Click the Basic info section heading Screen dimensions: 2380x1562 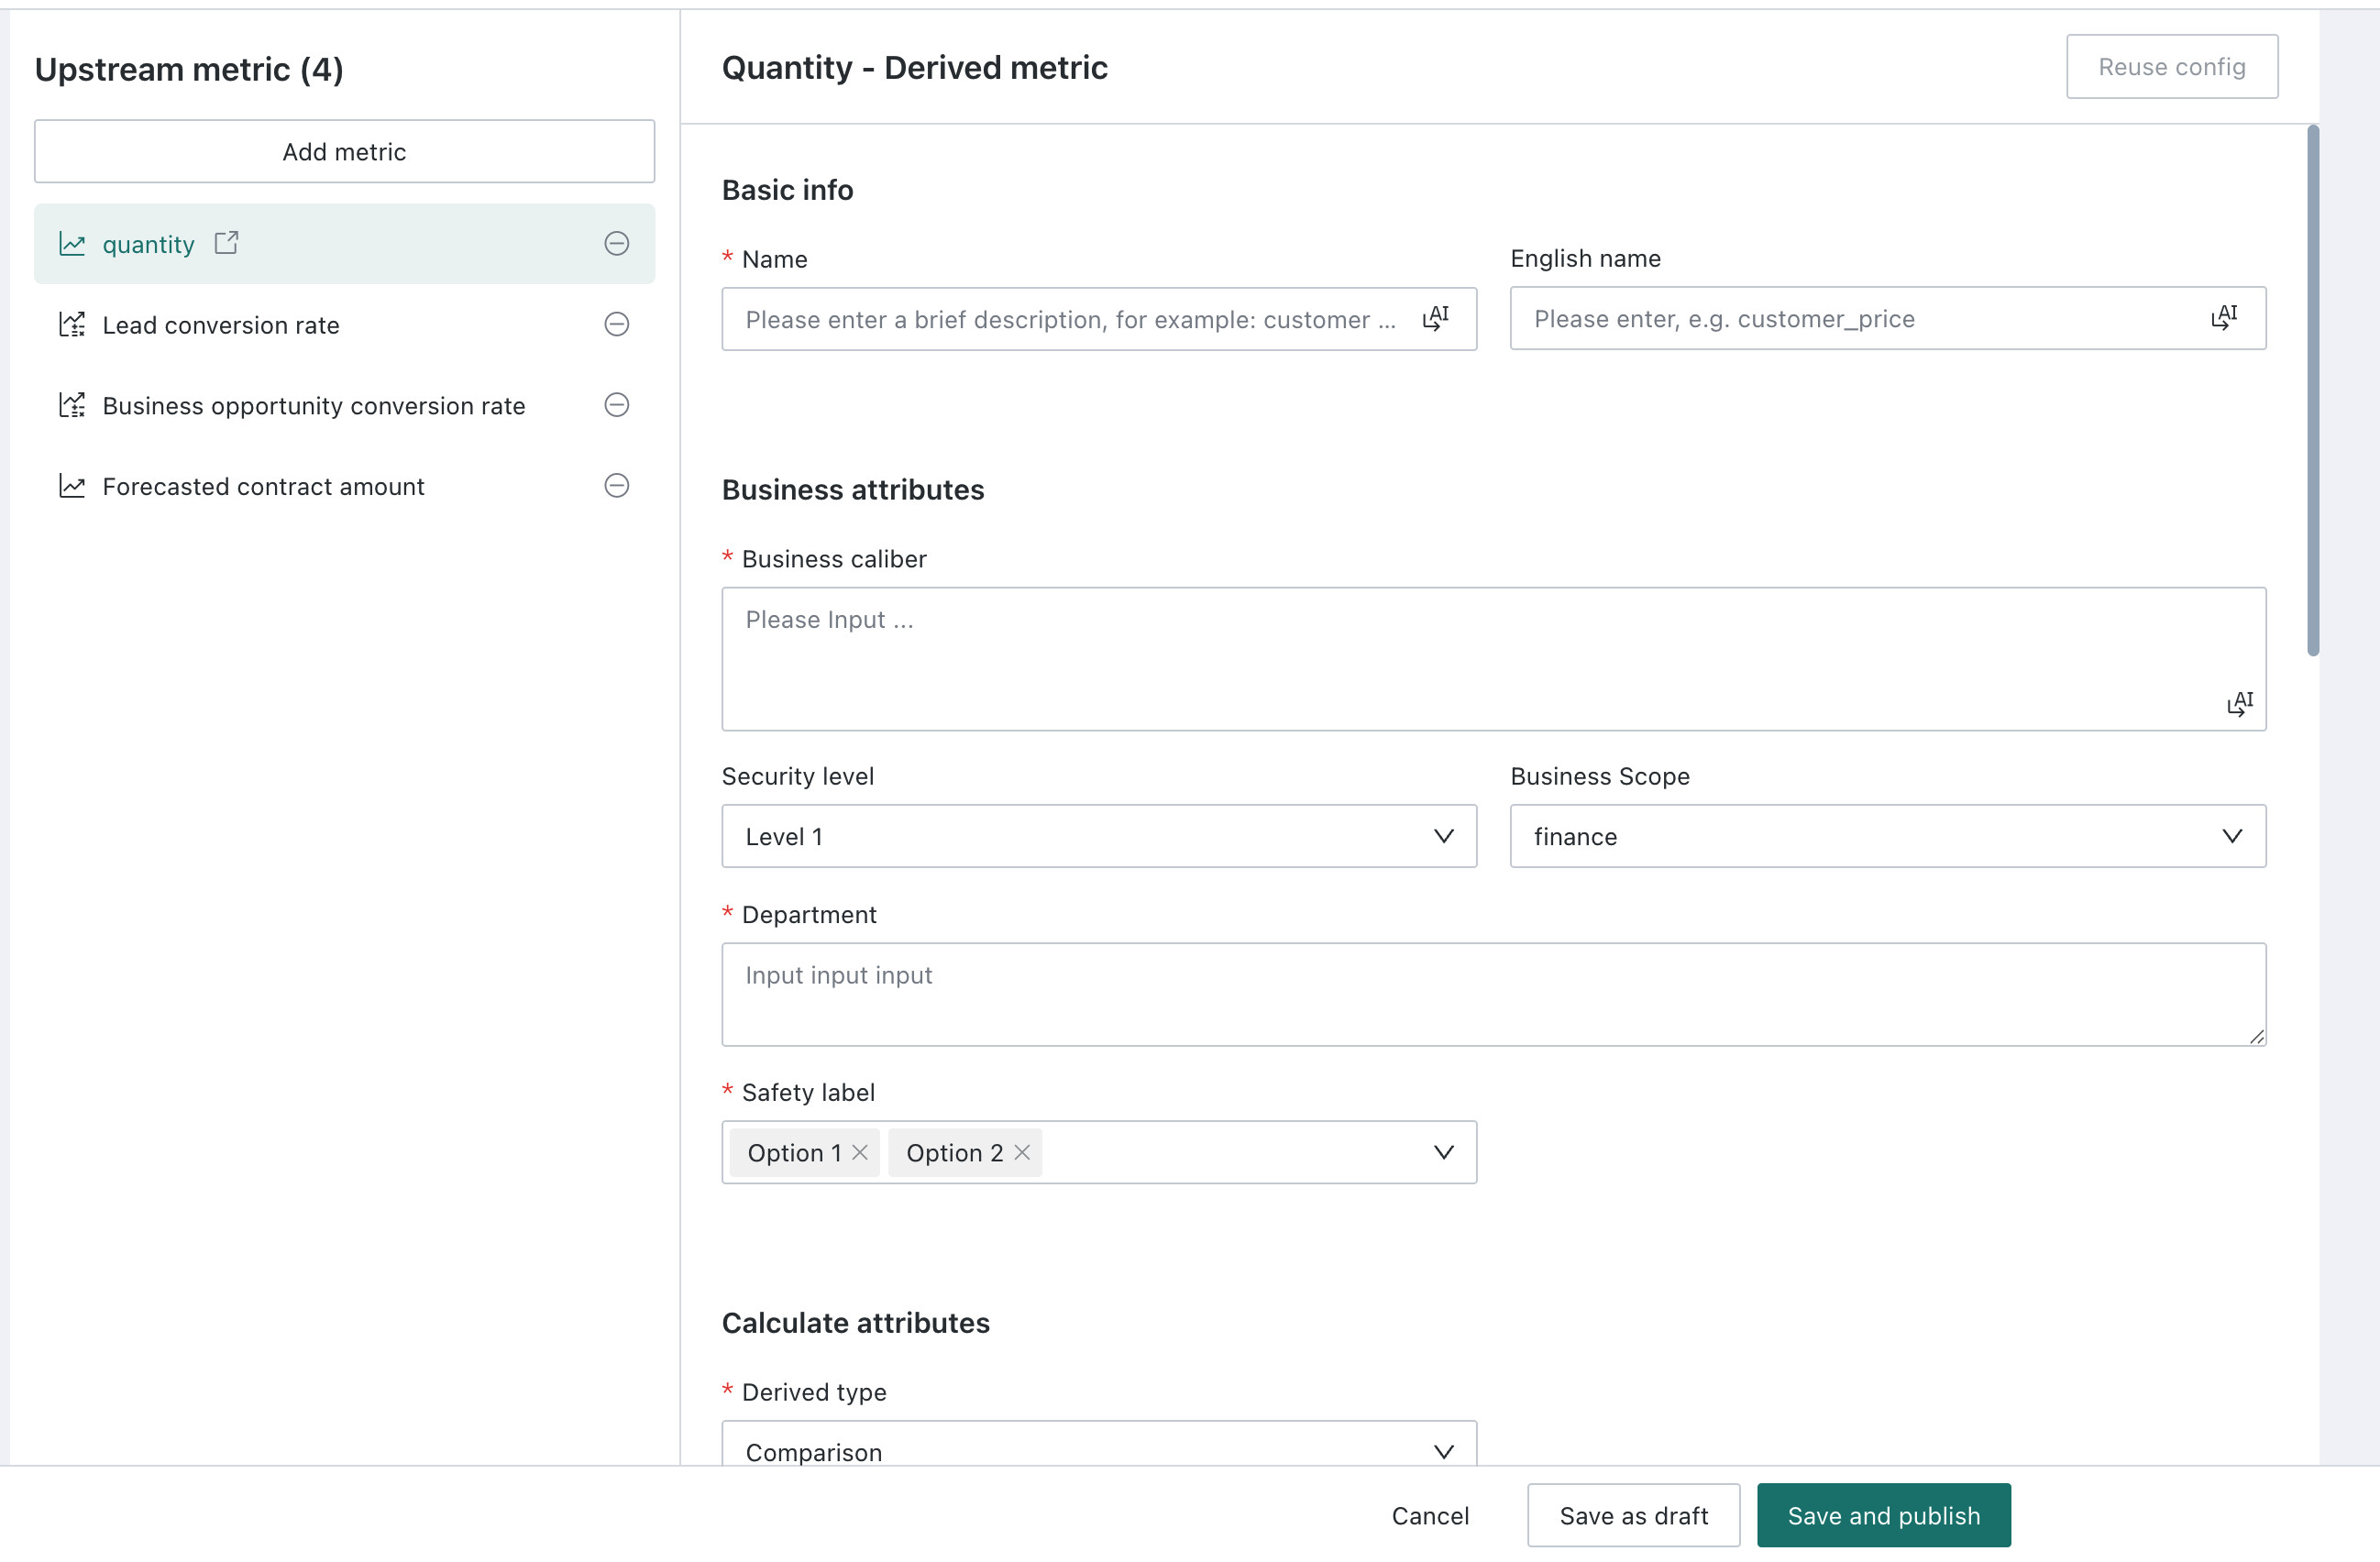(x=787, y=190)
